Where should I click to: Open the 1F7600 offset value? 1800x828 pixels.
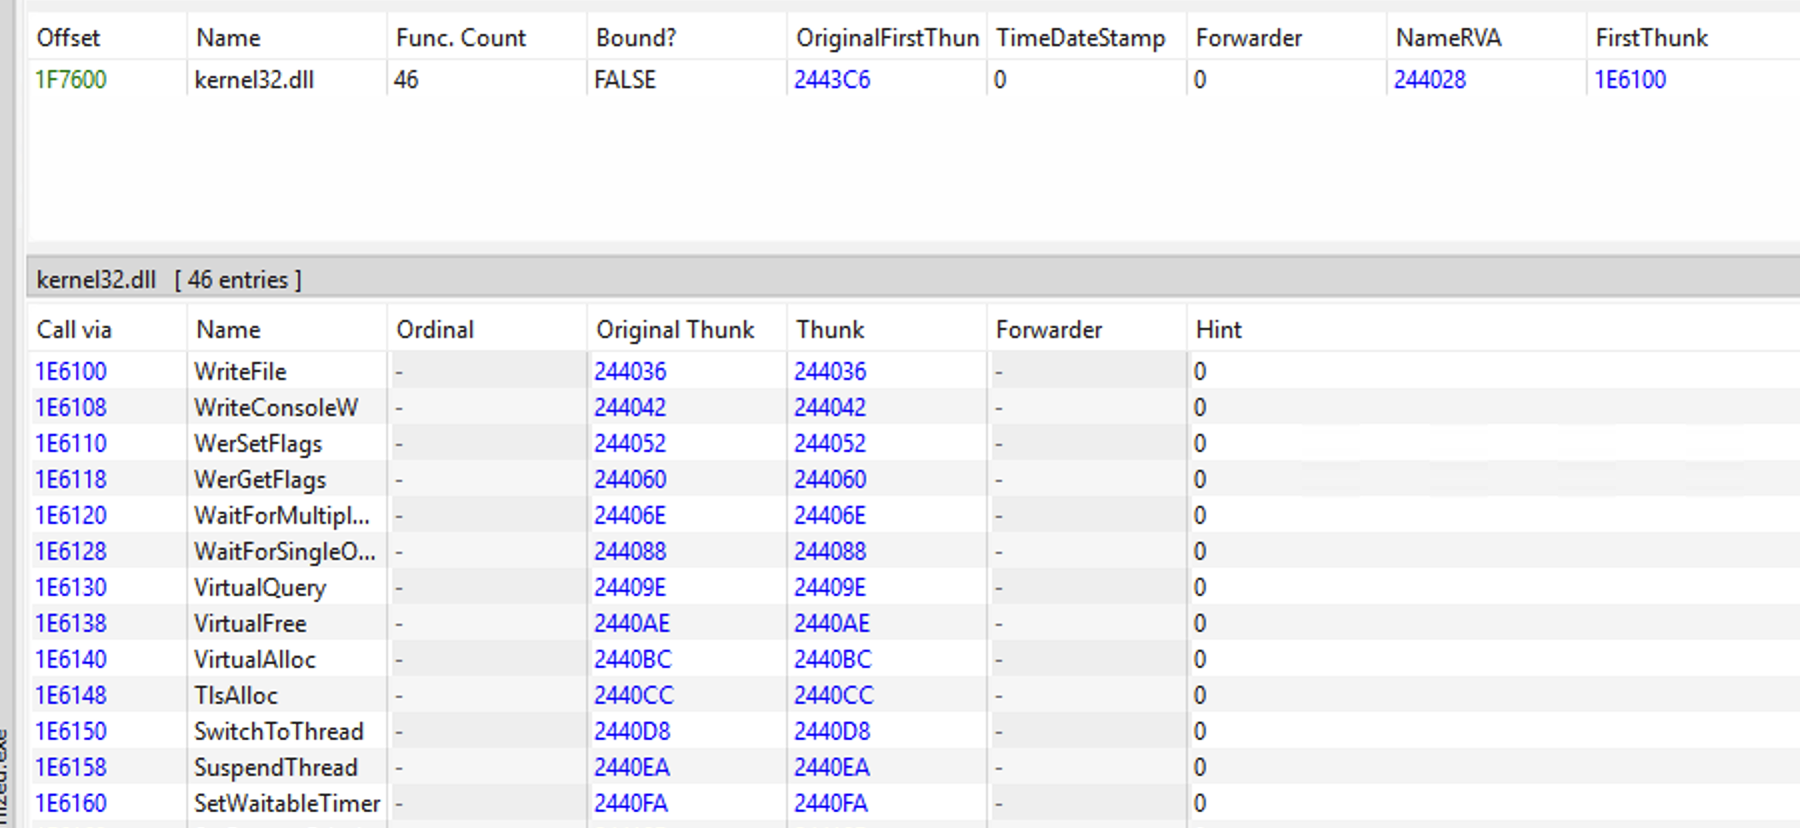click(x=71, y=80)
